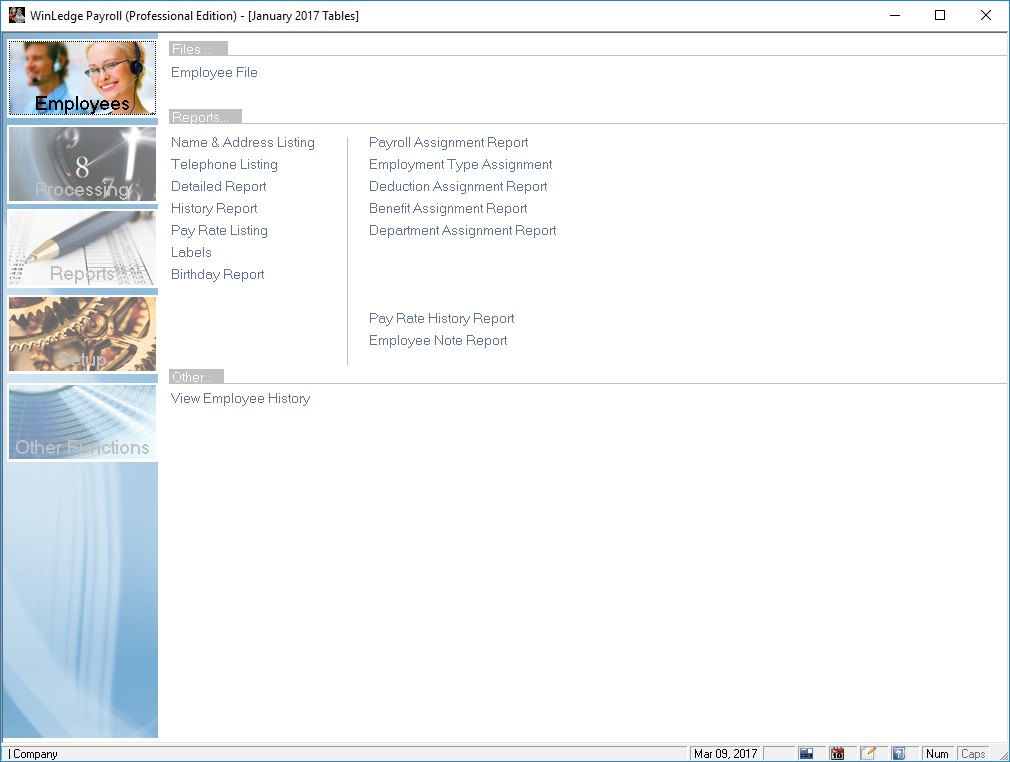Open the Employees section tile
This screenshot has width=1010, height=762.
pos(82,78)
